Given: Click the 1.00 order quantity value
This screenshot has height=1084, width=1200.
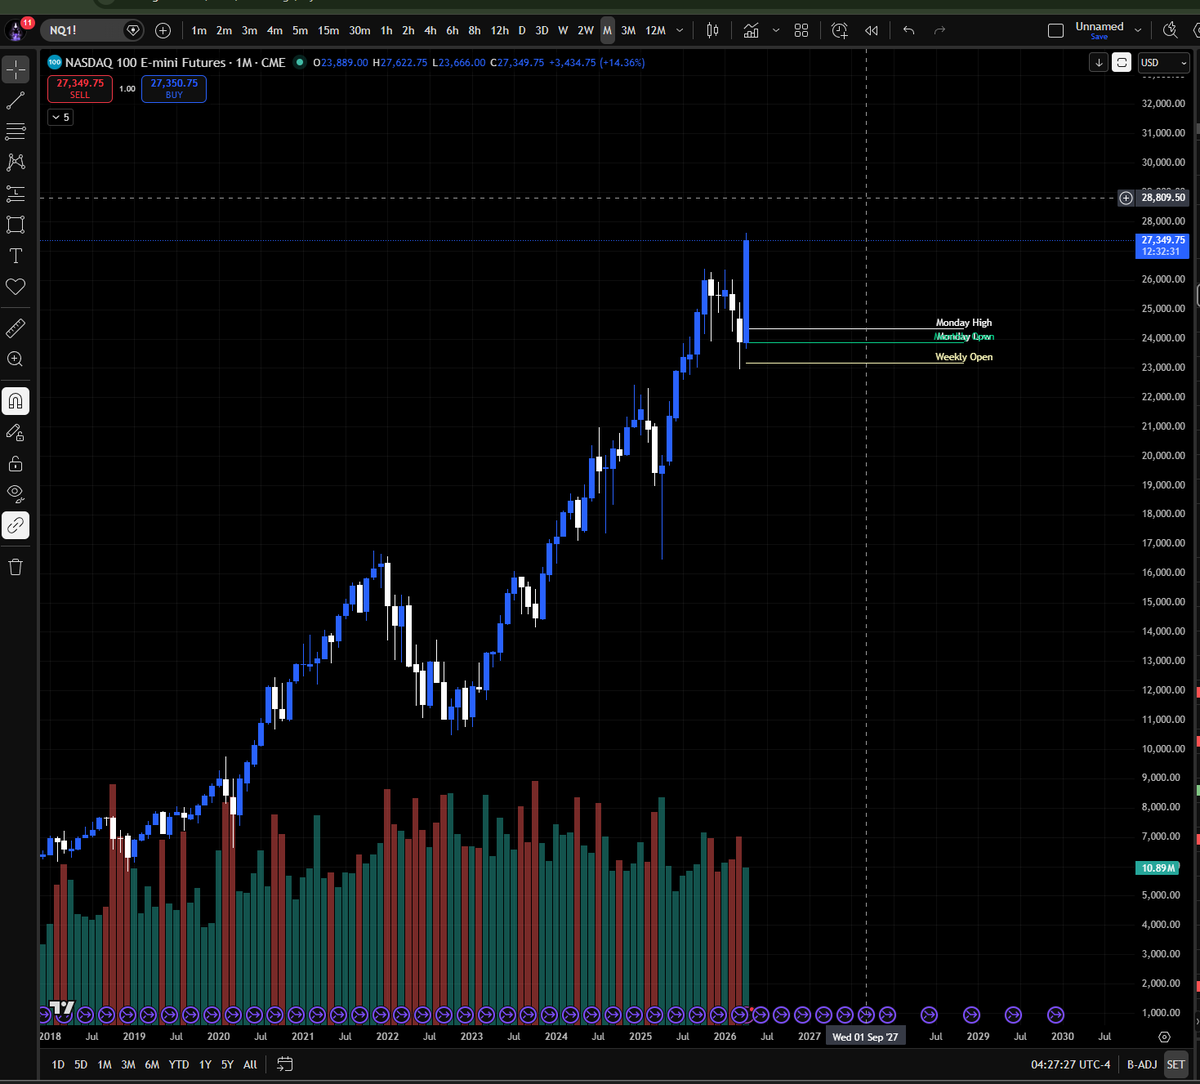Looking at the screenshot, I should pos(127,89).
